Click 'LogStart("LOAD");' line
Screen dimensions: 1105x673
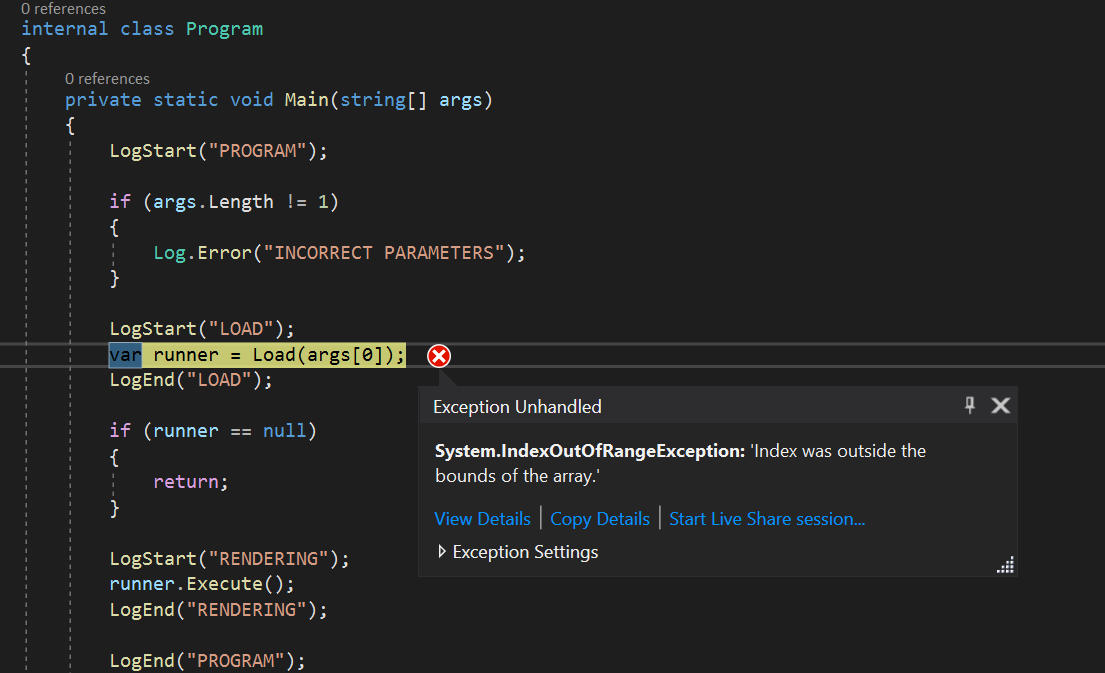(x=202, y=329)
